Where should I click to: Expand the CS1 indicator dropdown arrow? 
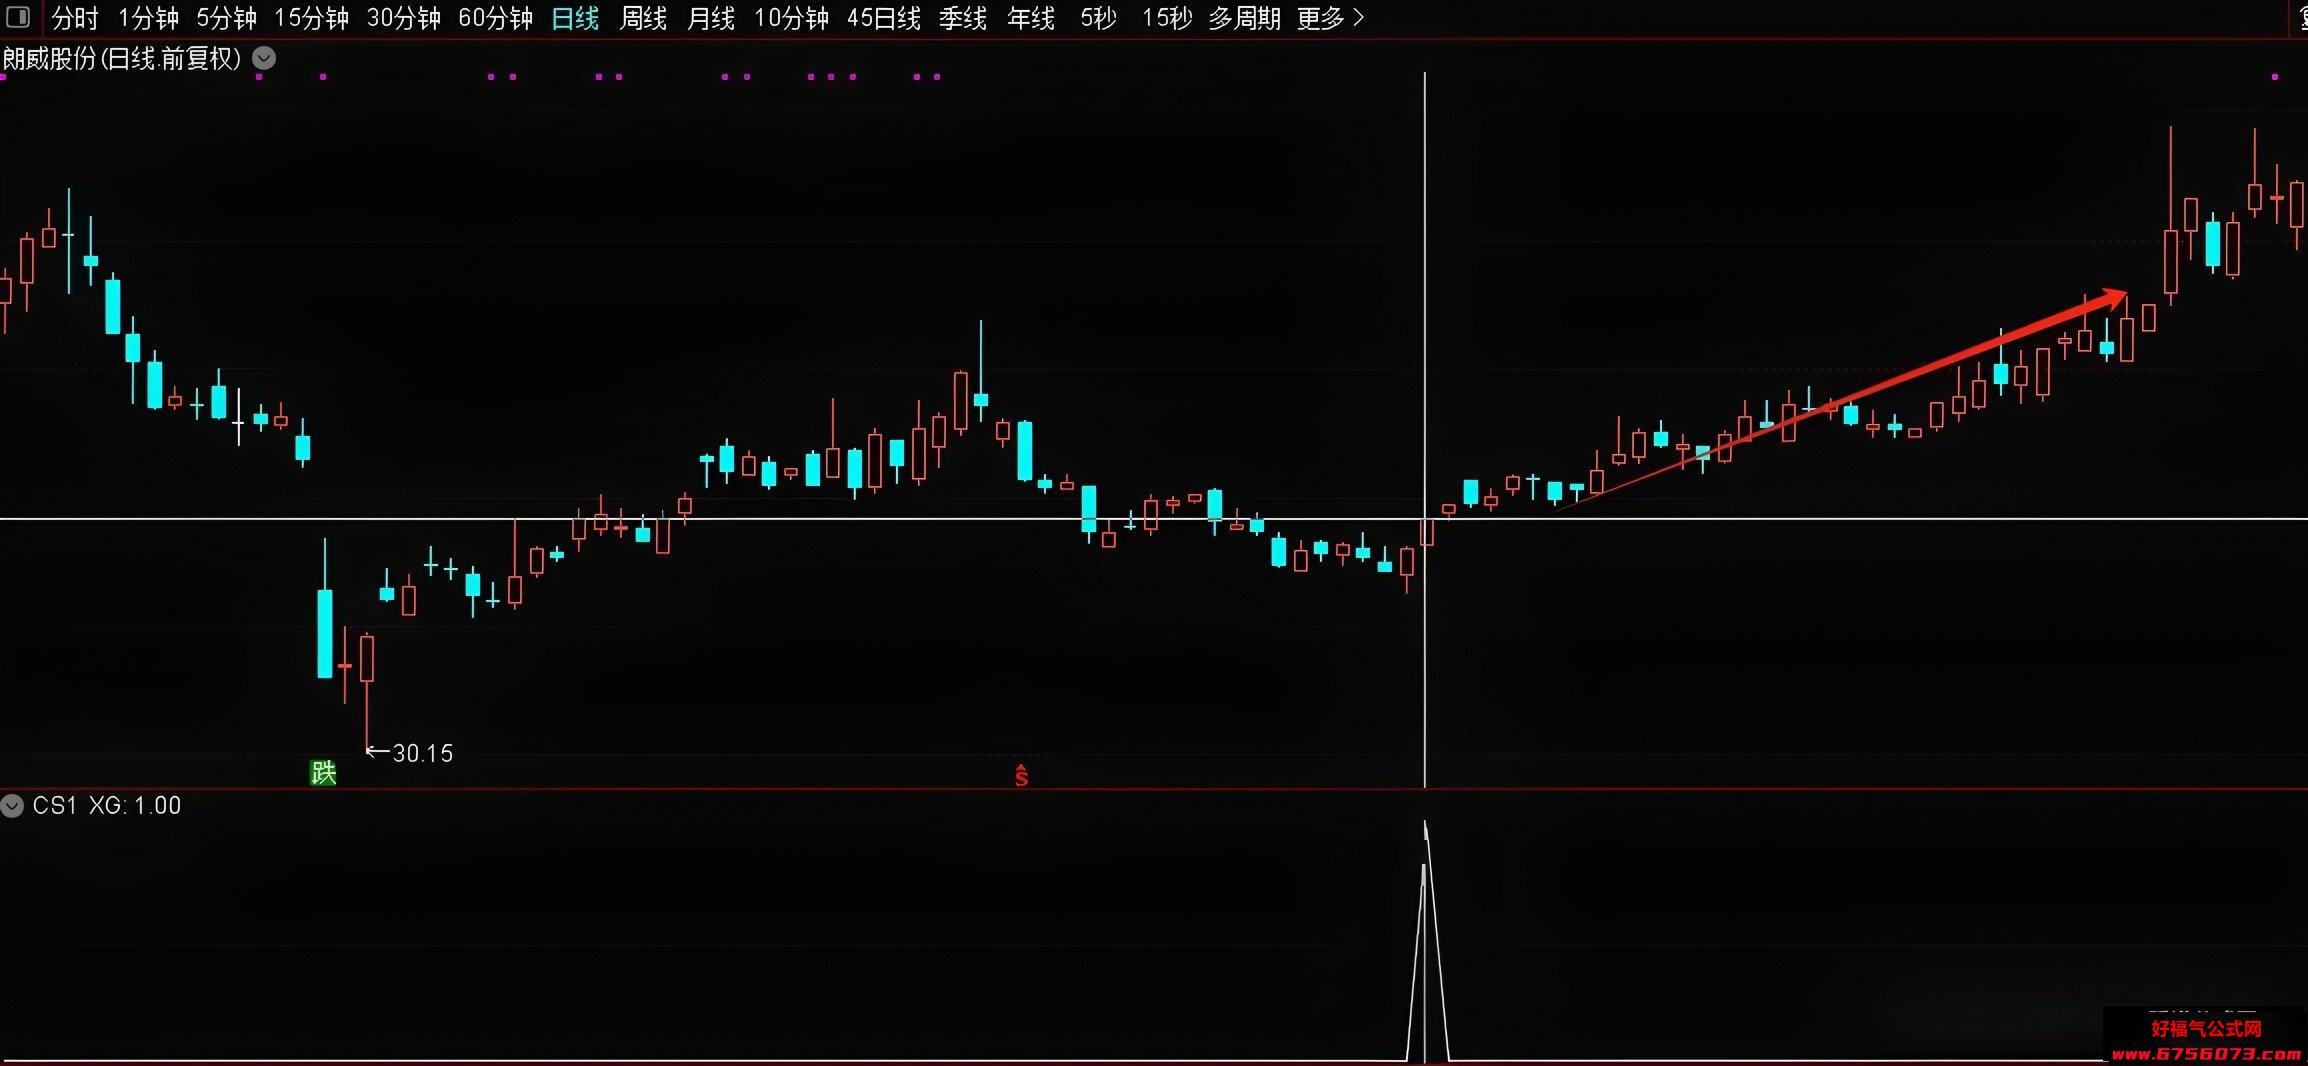(x=12, y=806)
